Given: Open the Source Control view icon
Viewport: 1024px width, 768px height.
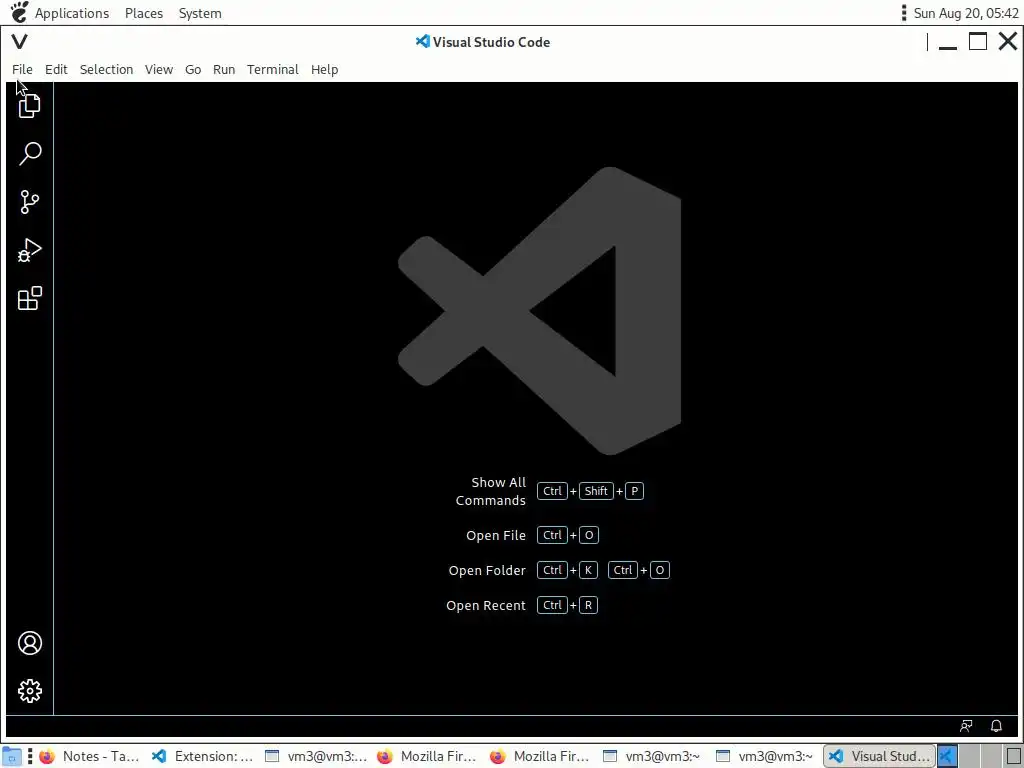Looking at the screenshot, I should pos(29,202).
